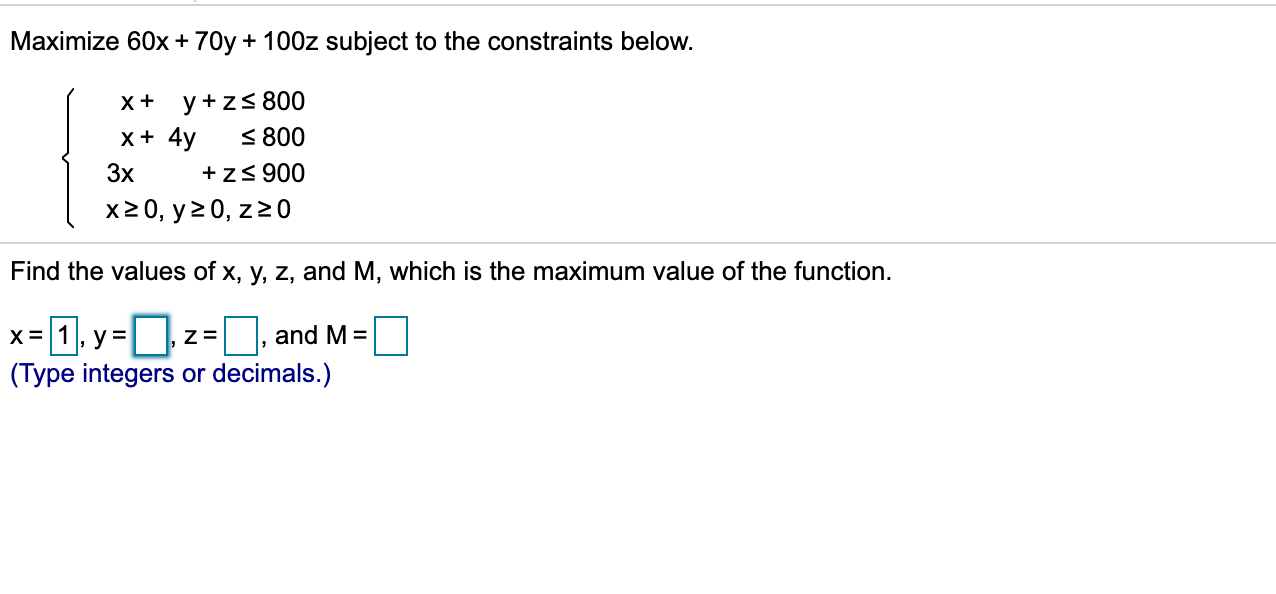Click the constraint x + 4y ≤ 800

[x=203, y=137]
